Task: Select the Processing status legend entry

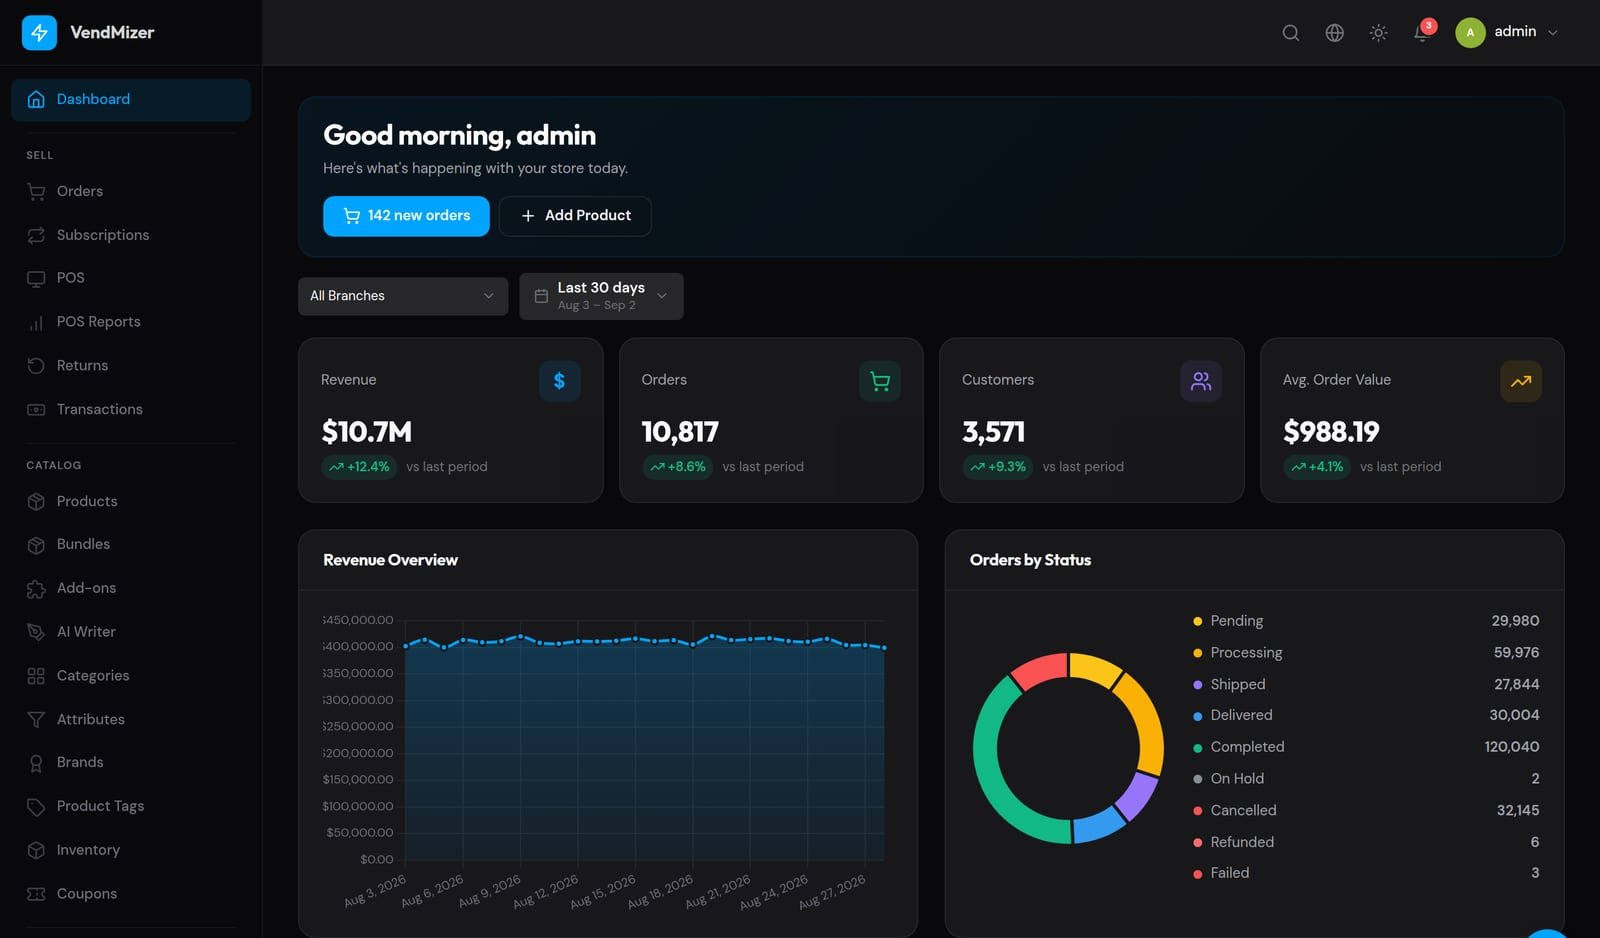Action: 1366,653
